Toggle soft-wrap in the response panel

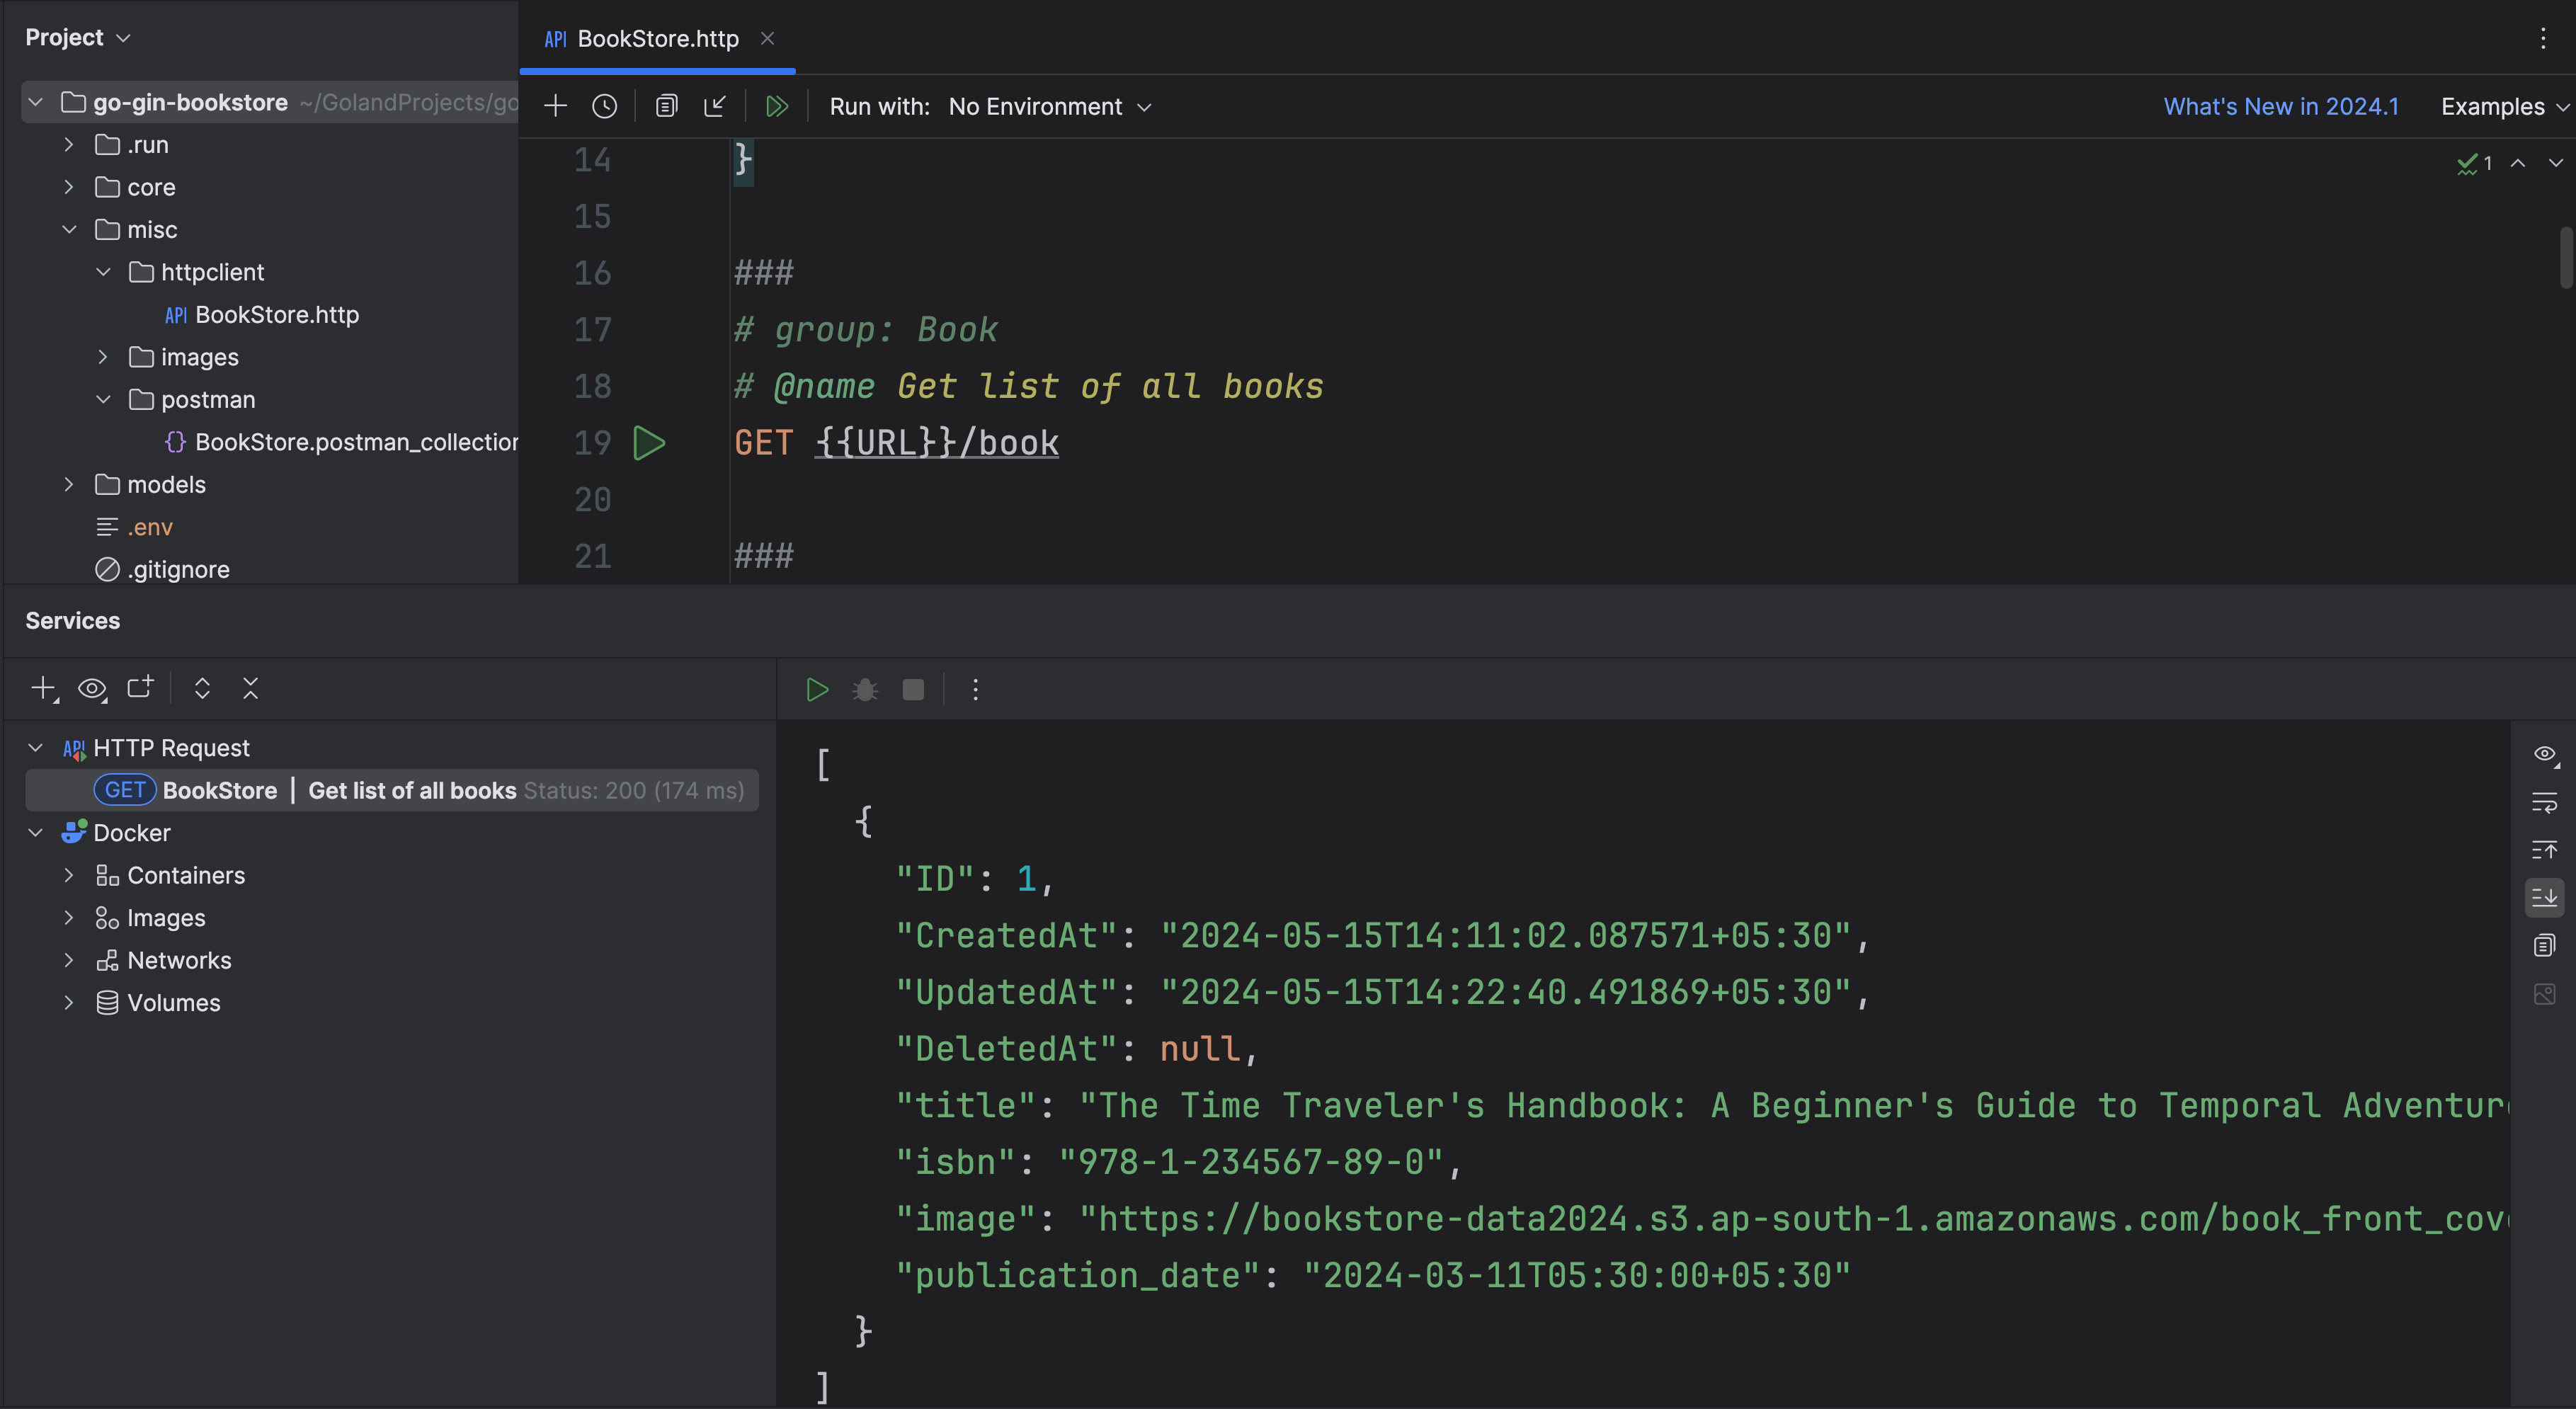[x=2545, y=802]
